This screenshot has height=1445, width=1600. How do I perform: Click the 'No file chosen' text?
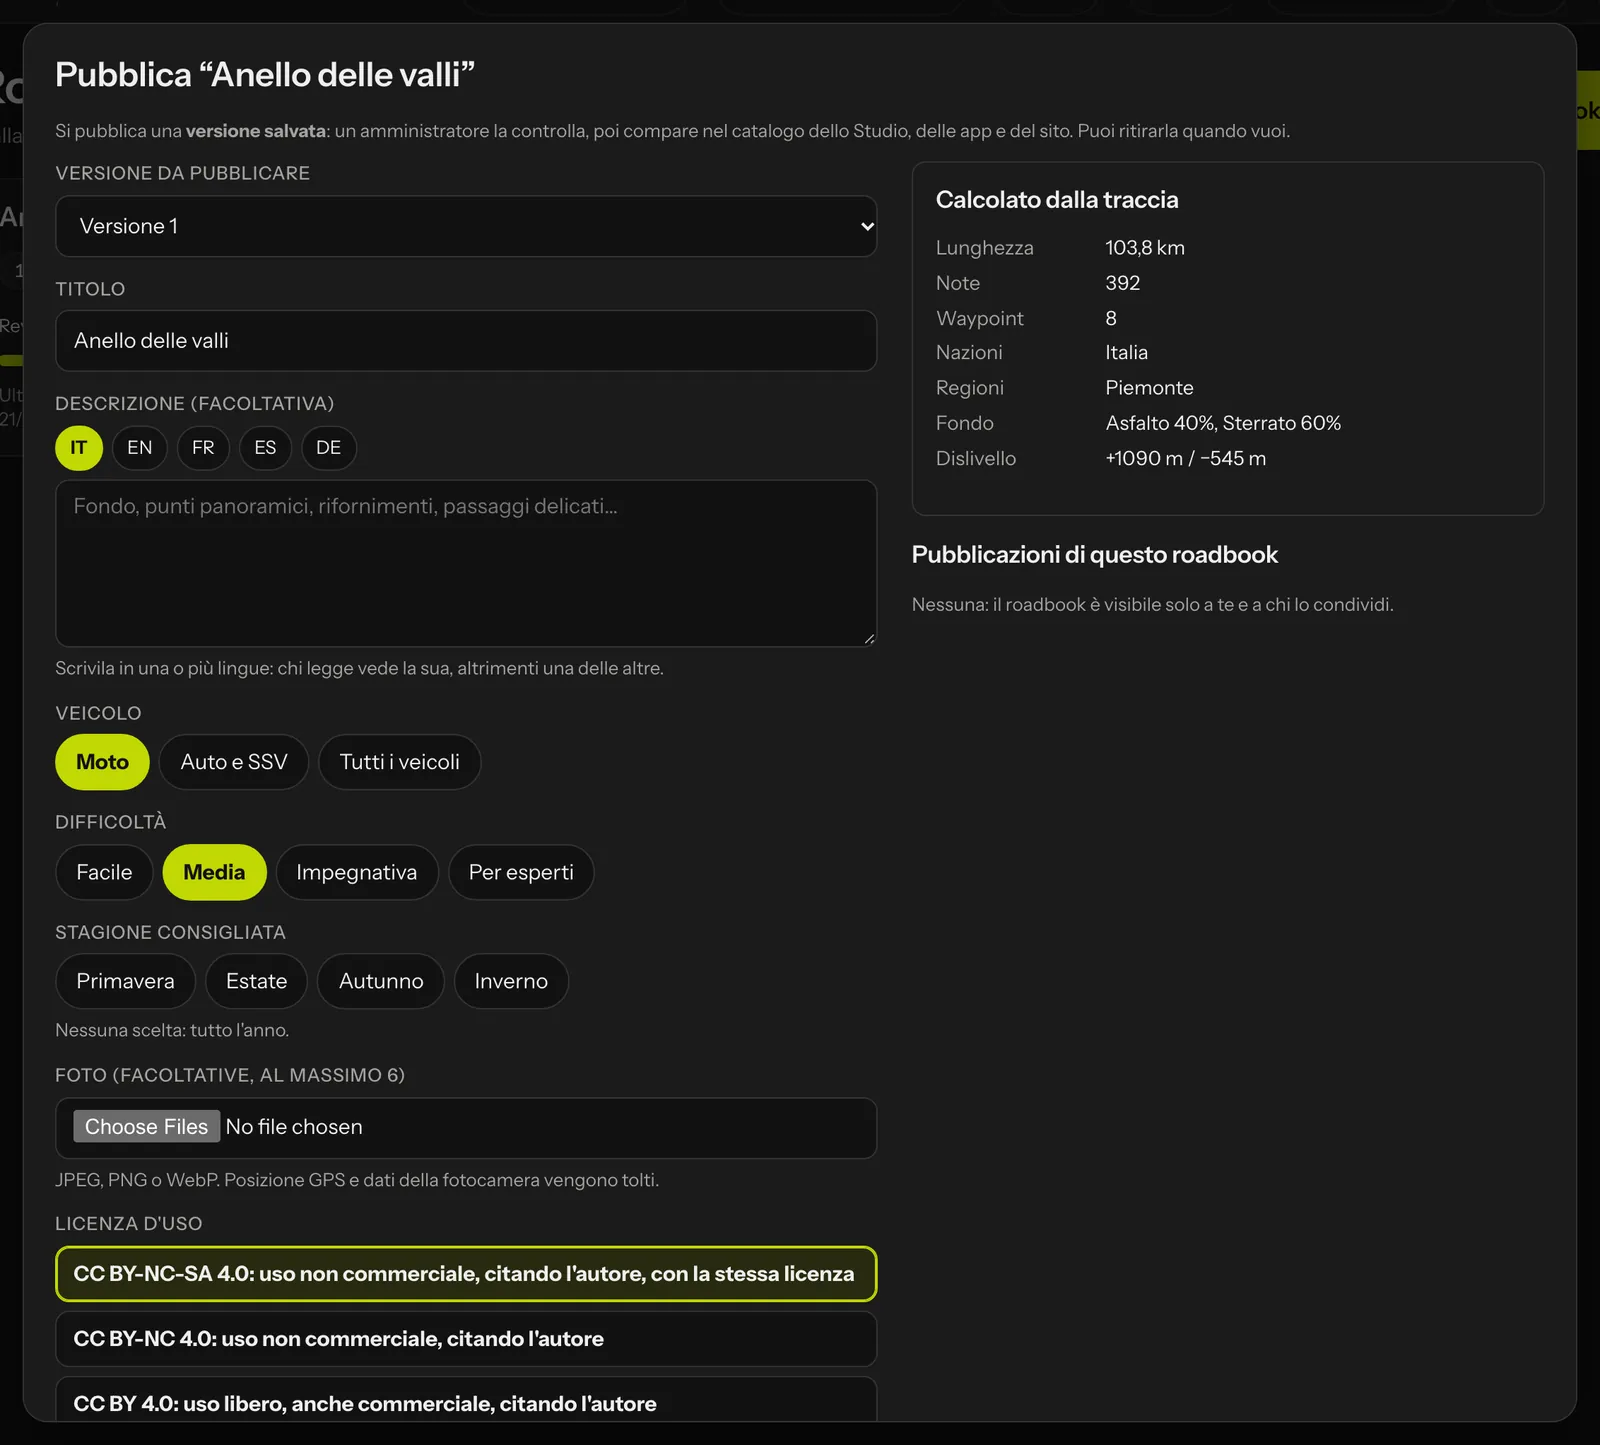coord(294,1127)
